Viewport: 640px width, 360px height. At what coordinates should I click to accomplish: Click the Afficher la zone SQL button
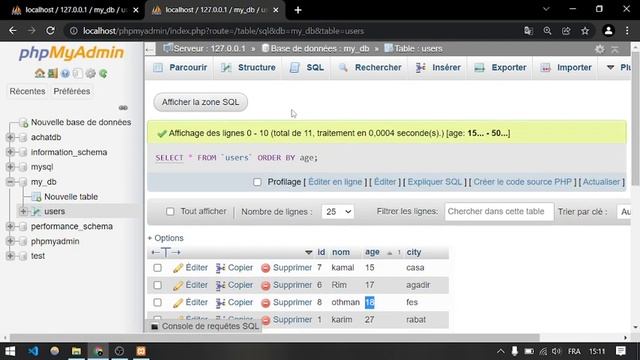click(200, 102)
